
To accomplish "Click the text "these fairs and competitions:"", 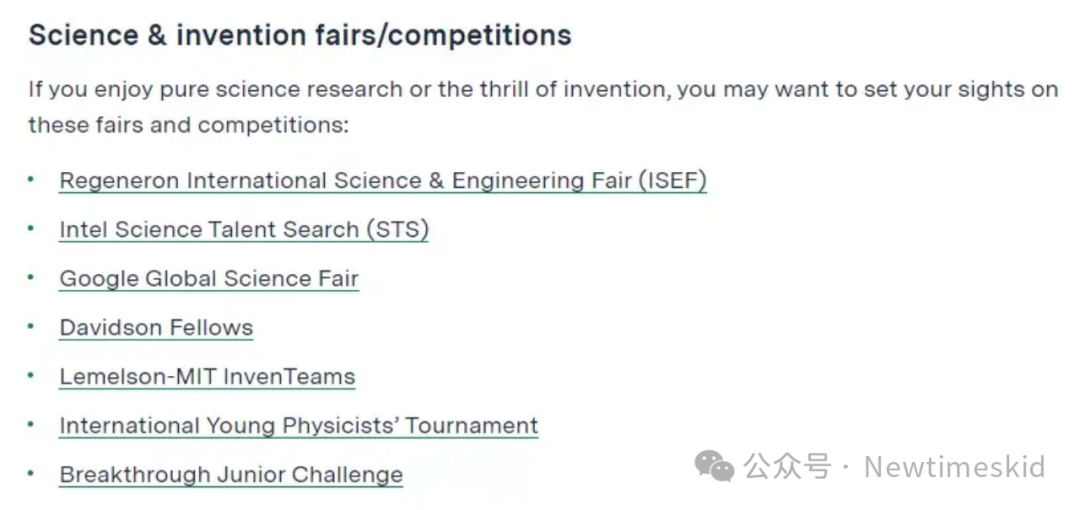I will coord(189,125).
